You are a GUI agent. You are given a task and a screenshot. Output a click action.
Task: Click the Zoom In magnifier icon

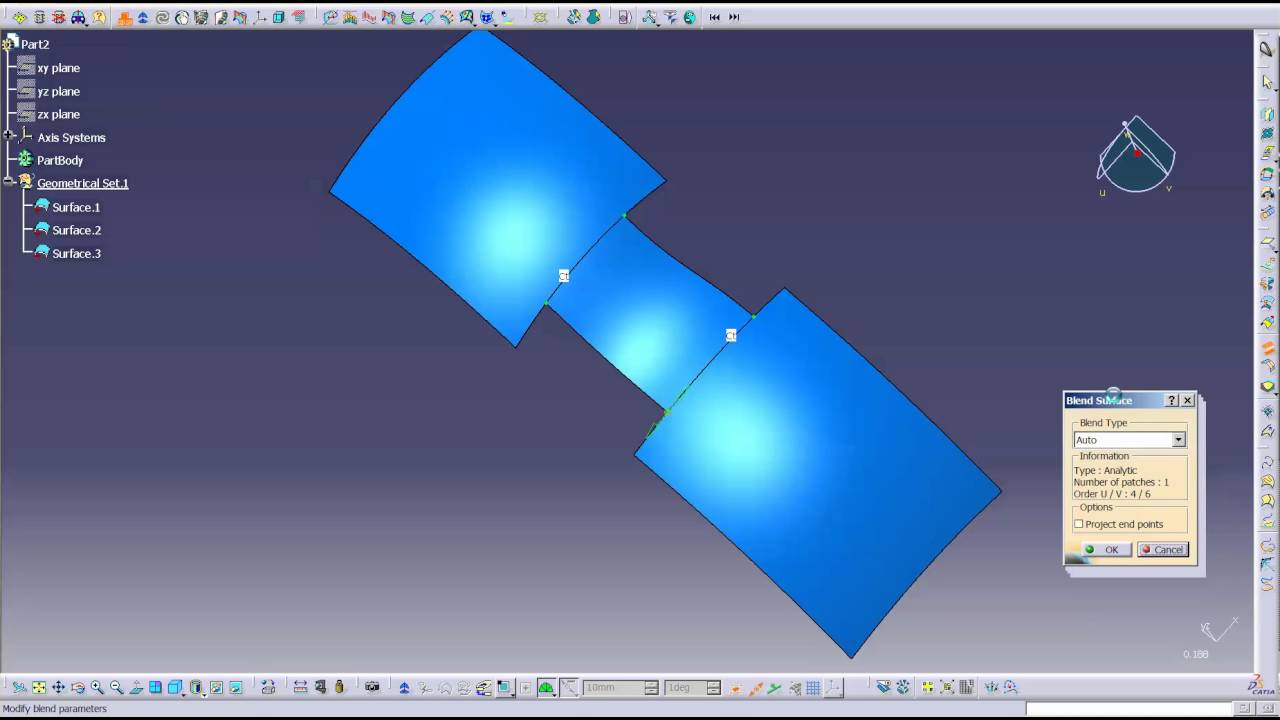click(97, 687)
